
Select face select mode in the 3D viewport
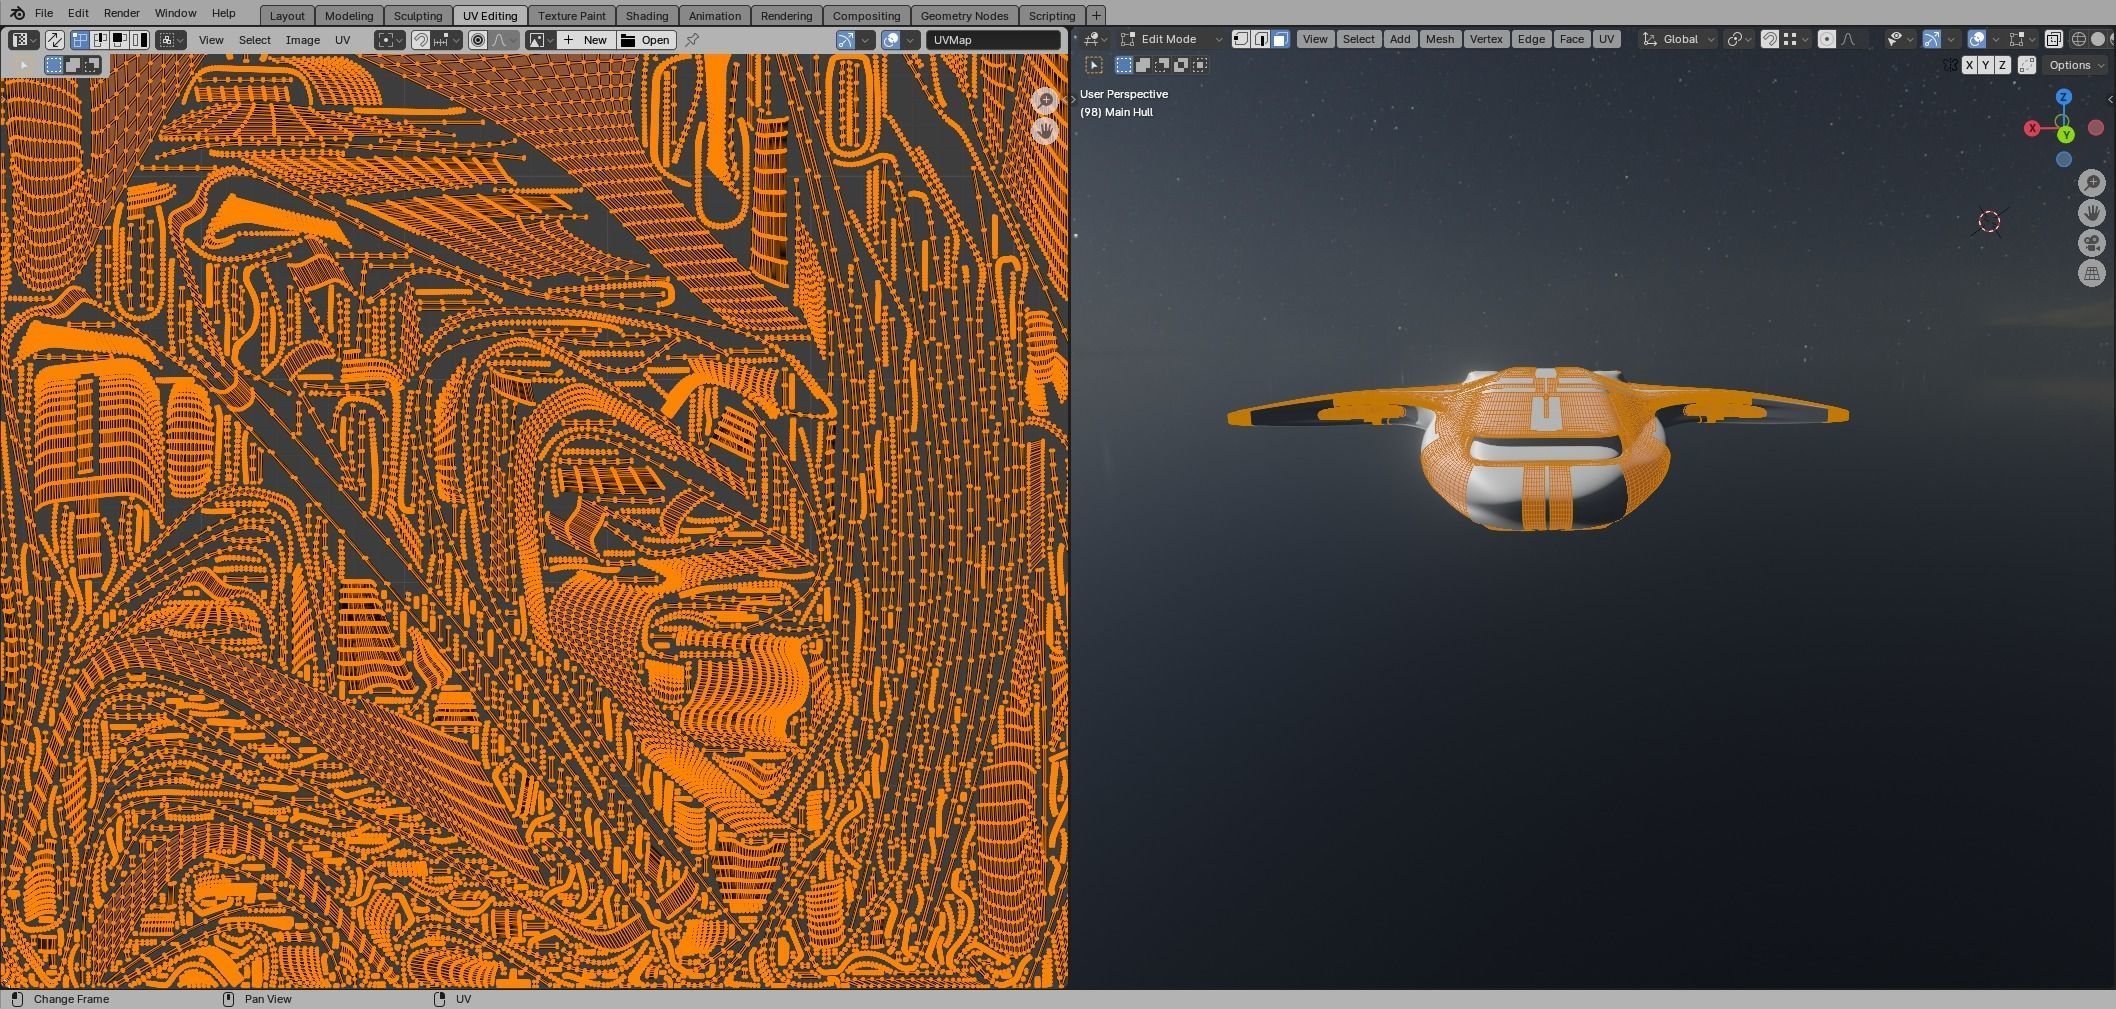(x=1280, y=39)
